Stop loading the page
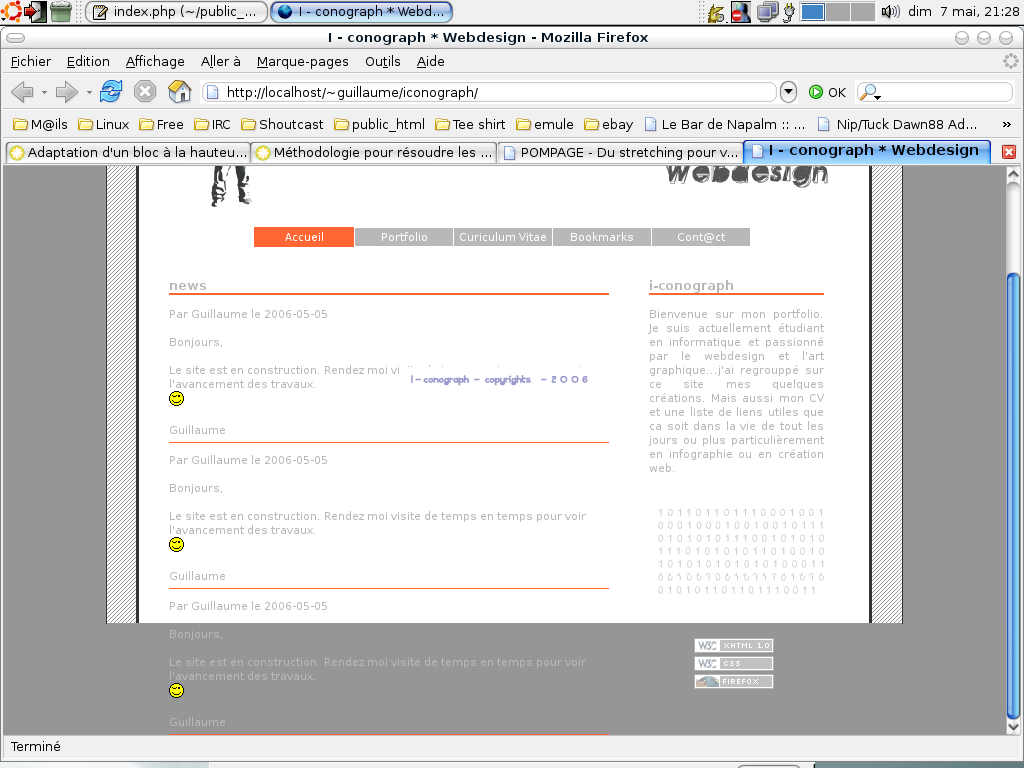The width and height of the screenshot is (1024, 768). click(x=145, y=91)
